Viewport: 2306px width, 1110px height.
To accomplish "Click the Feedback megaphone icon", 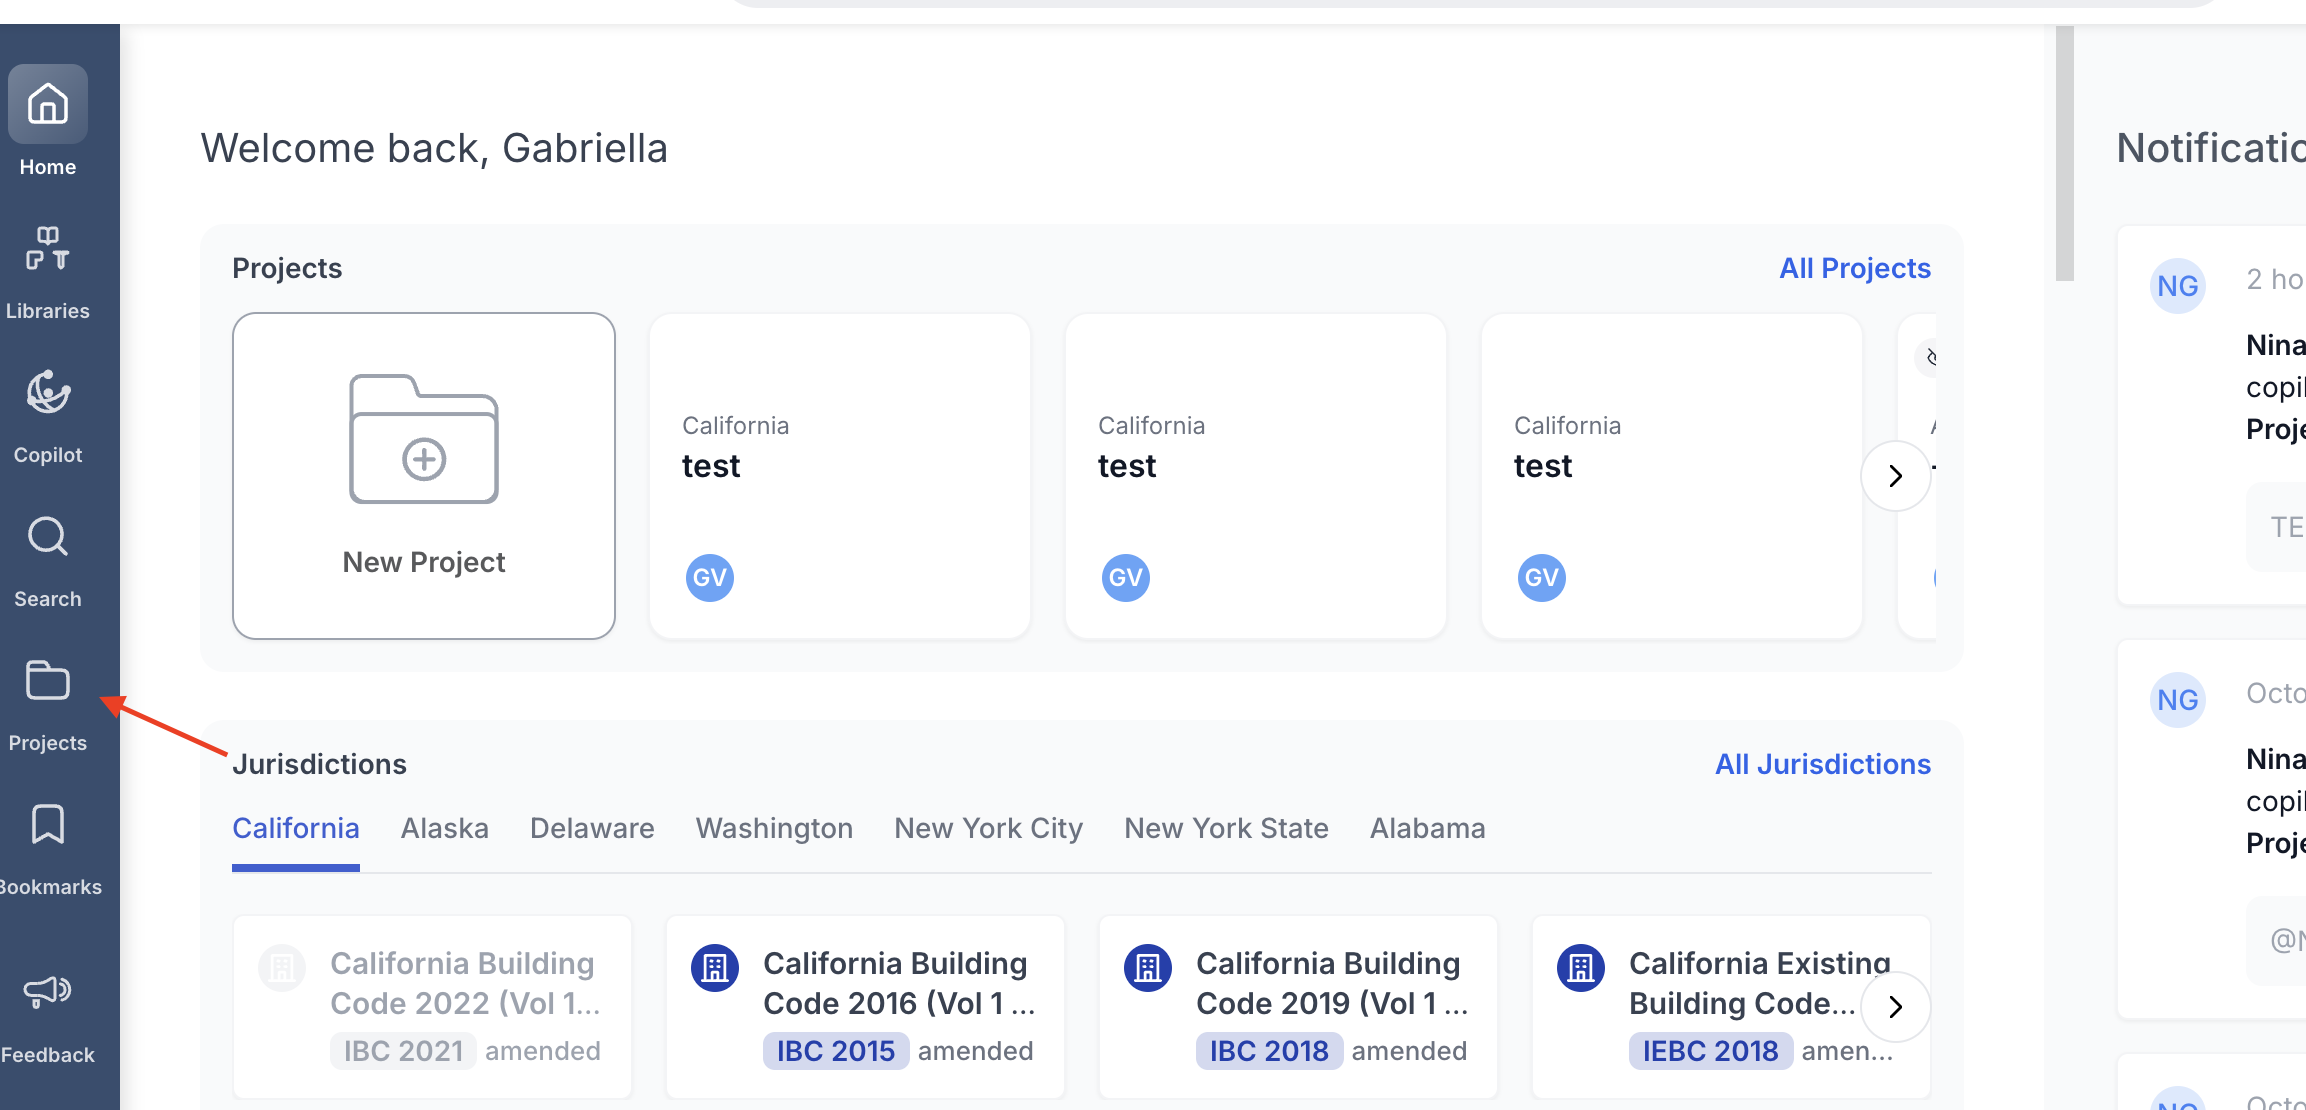I will pyautogui.click(x=48, y=991).
